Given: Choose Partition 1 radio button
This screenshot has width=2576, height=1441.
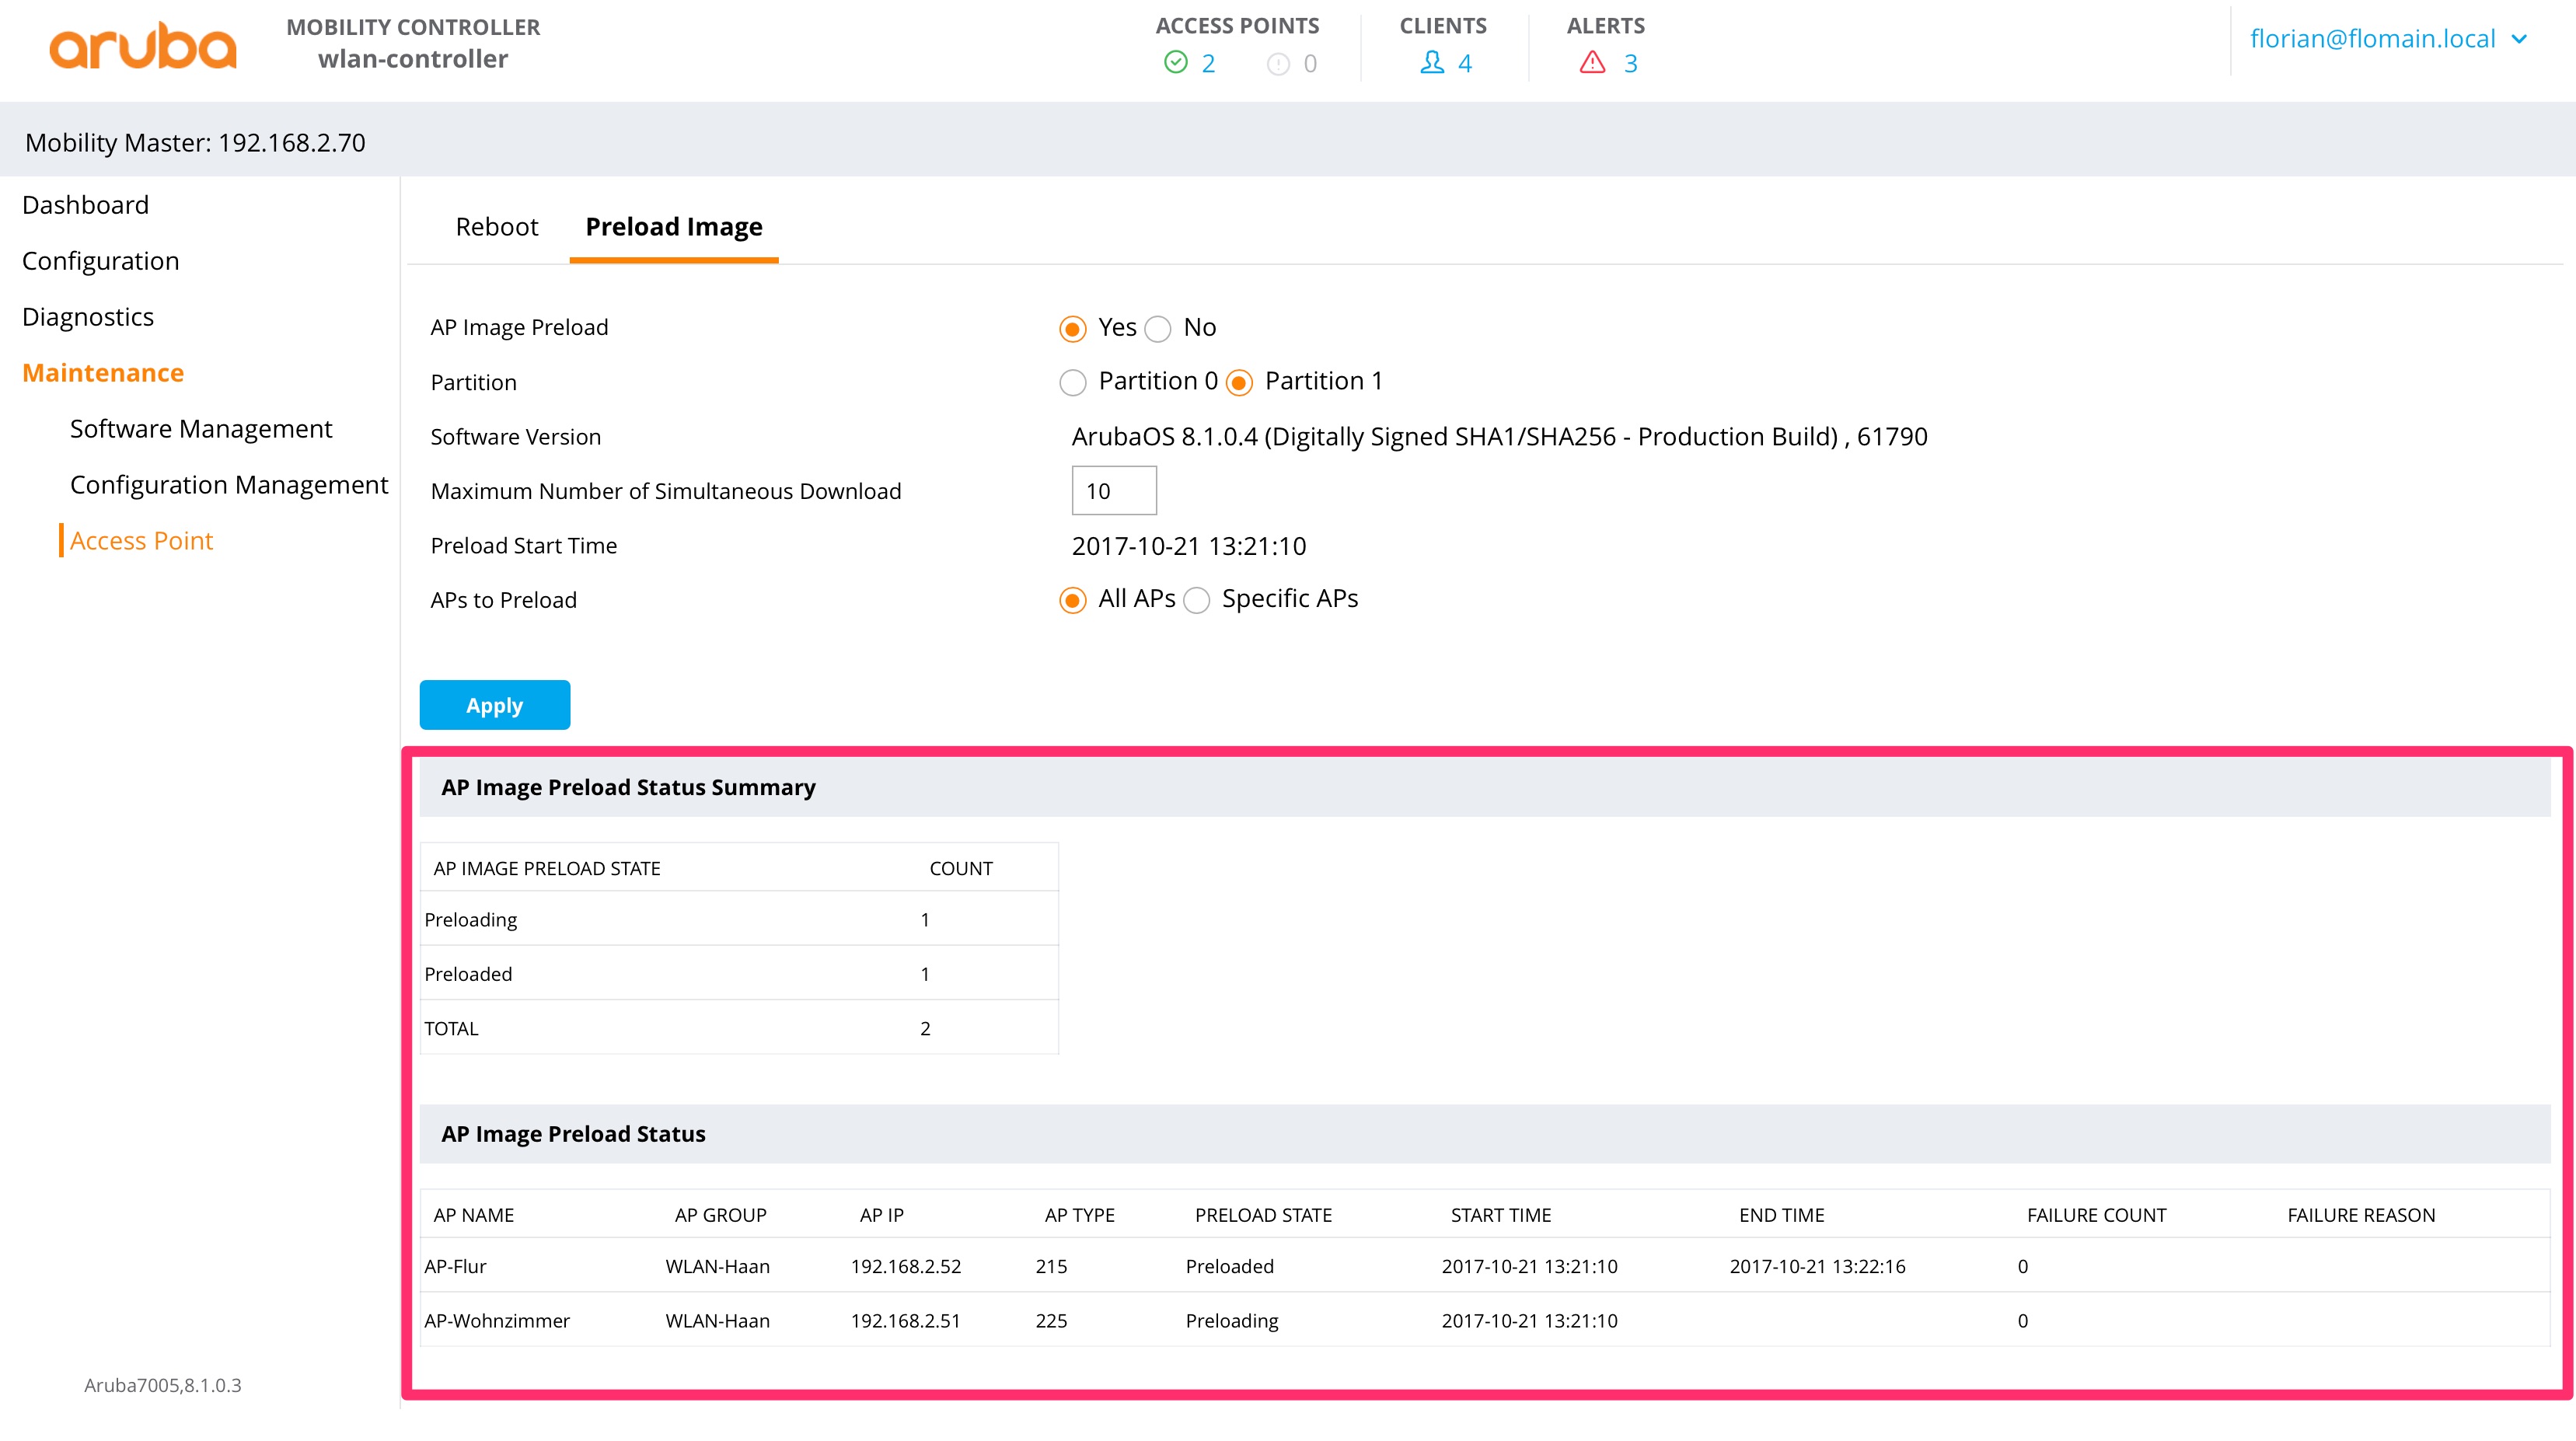Looking at the screenshot, I should click(1239, 383).
